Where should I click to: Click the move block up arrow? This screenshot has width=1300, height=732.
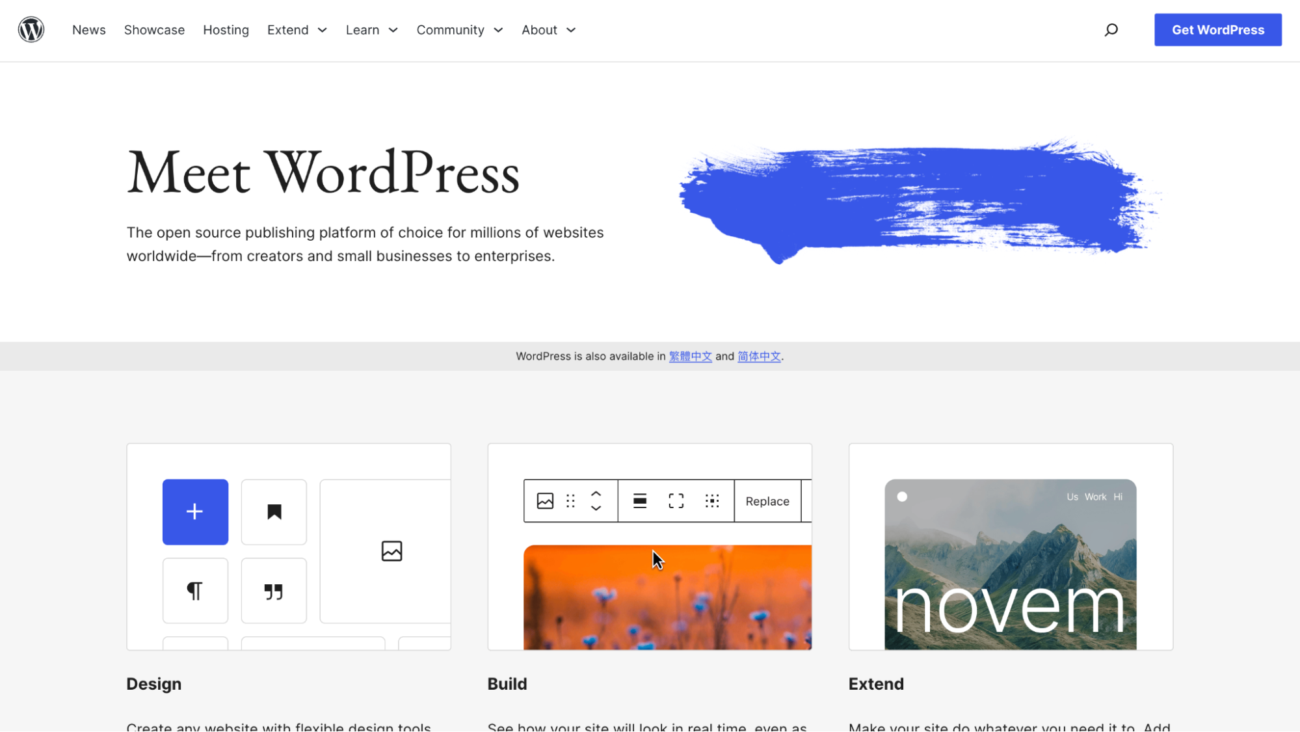point(597,495)
